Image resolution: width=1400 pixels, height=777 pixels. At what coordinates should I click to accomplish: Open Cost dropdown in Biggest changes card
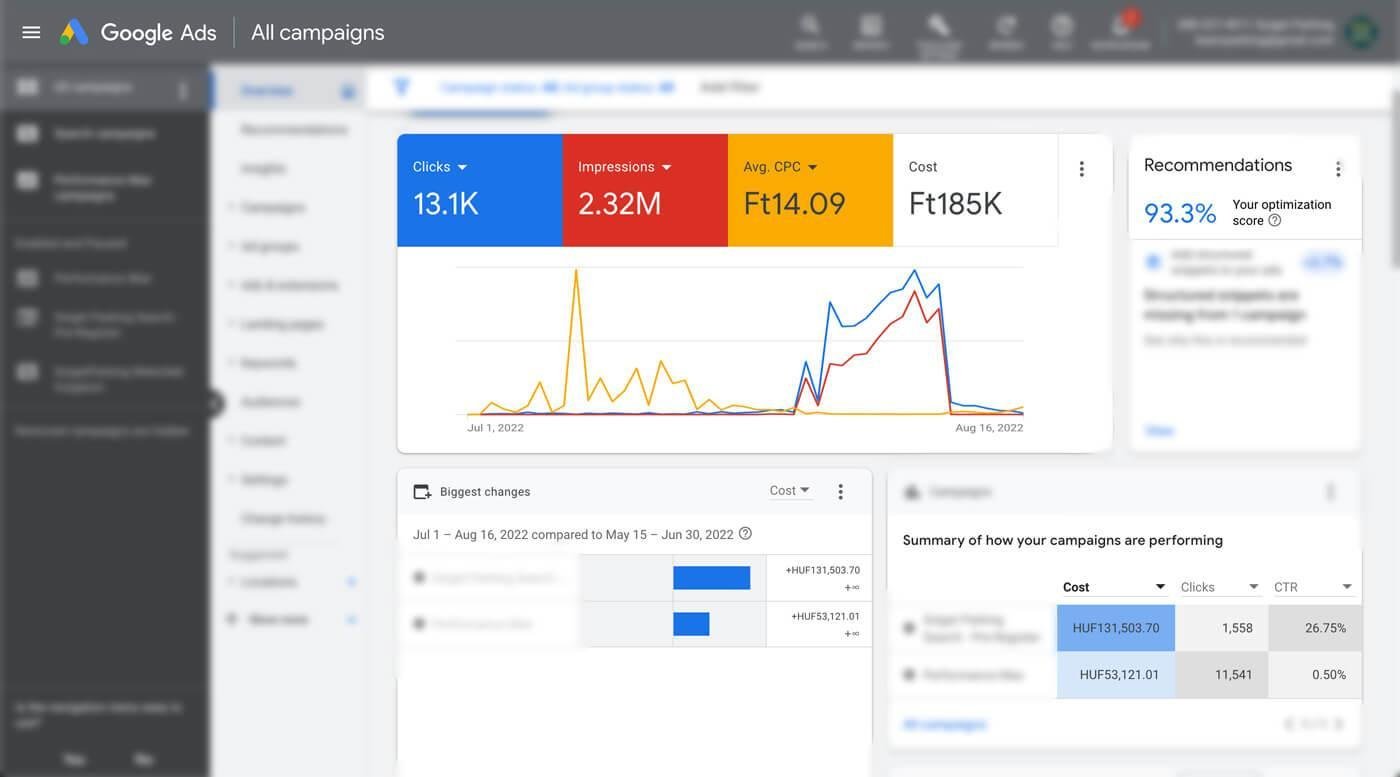pyautogui.click(x=790, y=491)
